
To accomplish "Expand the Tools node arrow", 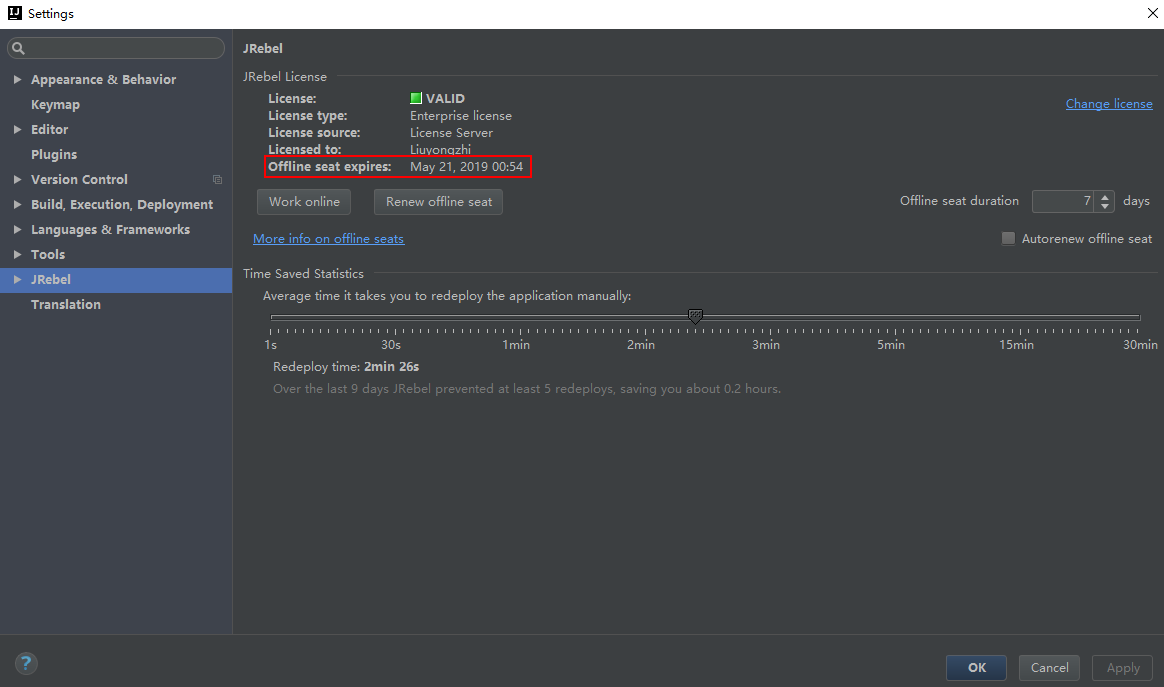I will tap(17, 254).
